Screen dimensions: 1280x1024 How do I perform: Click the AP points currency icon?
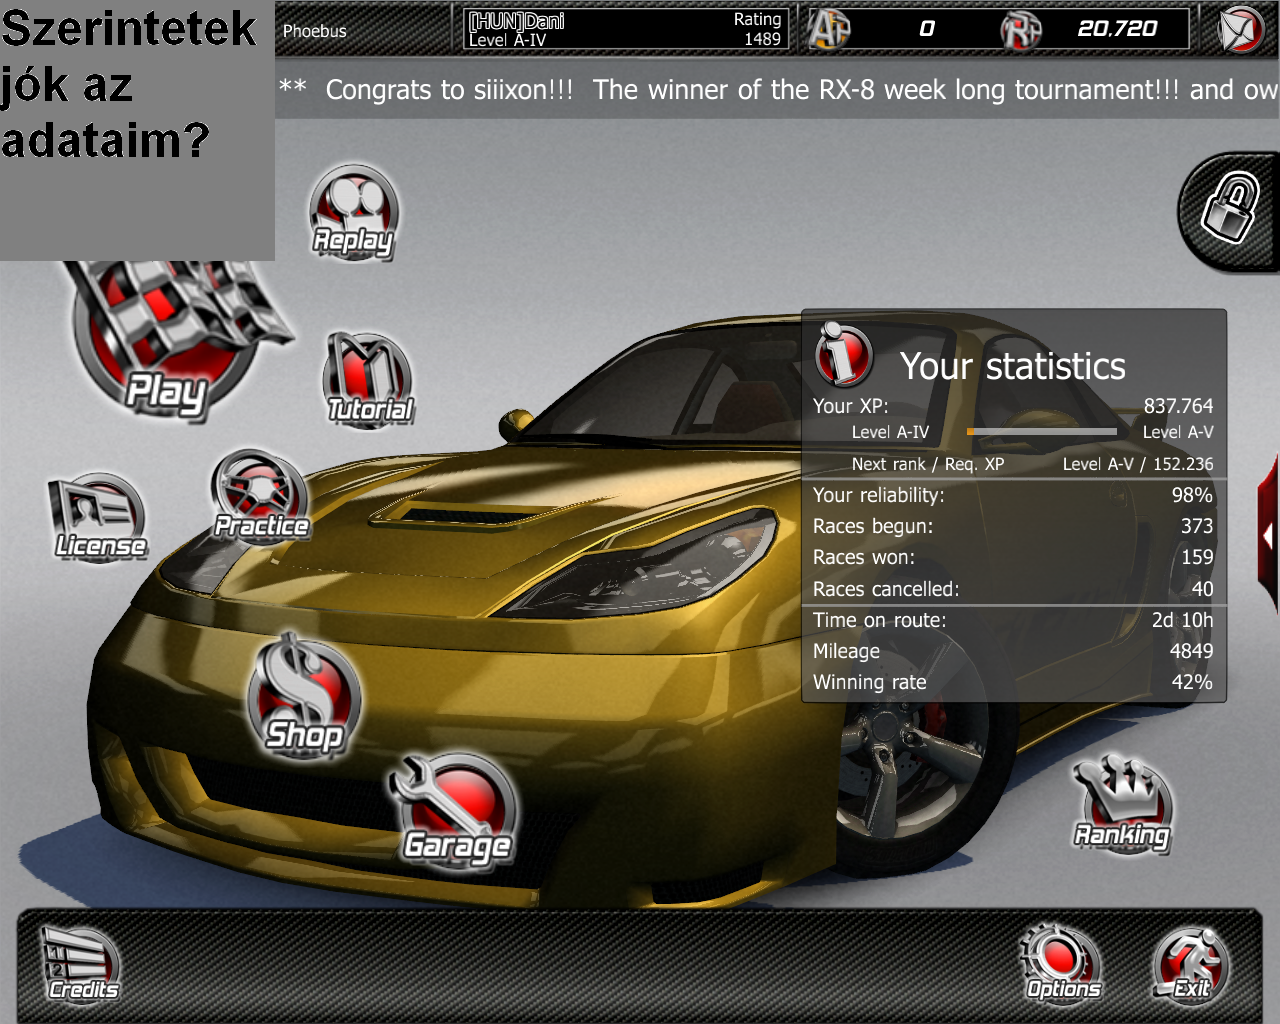(829, 29)
